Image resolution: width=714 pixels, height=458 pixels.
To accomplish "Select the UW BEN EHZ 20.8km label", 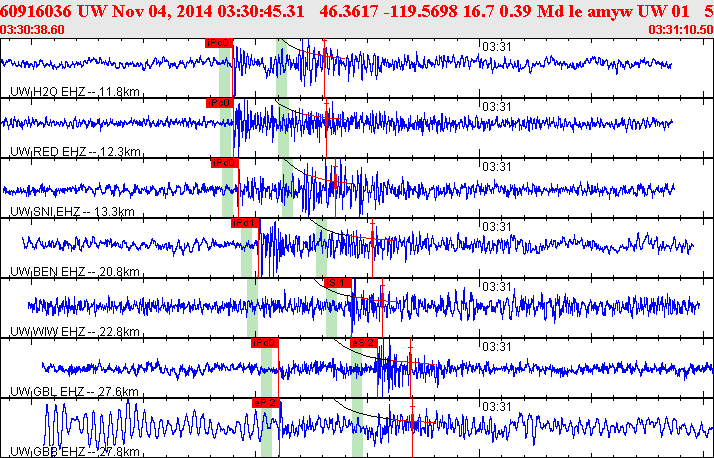I will (x=72, y=272).
